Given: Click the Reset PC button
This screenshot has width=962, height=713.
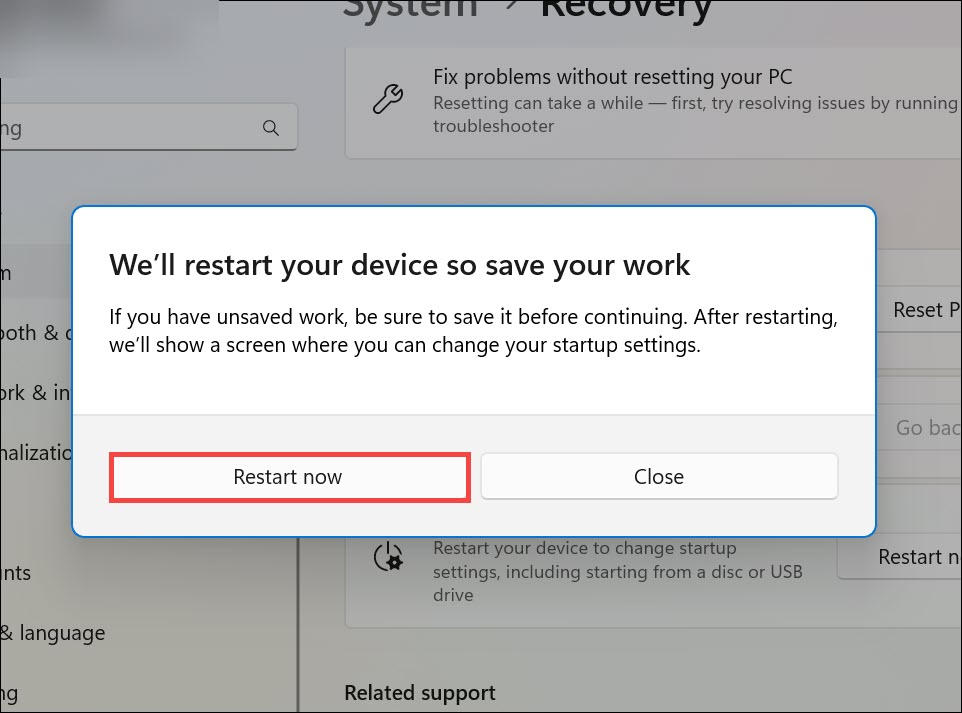Looking at the screenshot, I should click(918, 310).
